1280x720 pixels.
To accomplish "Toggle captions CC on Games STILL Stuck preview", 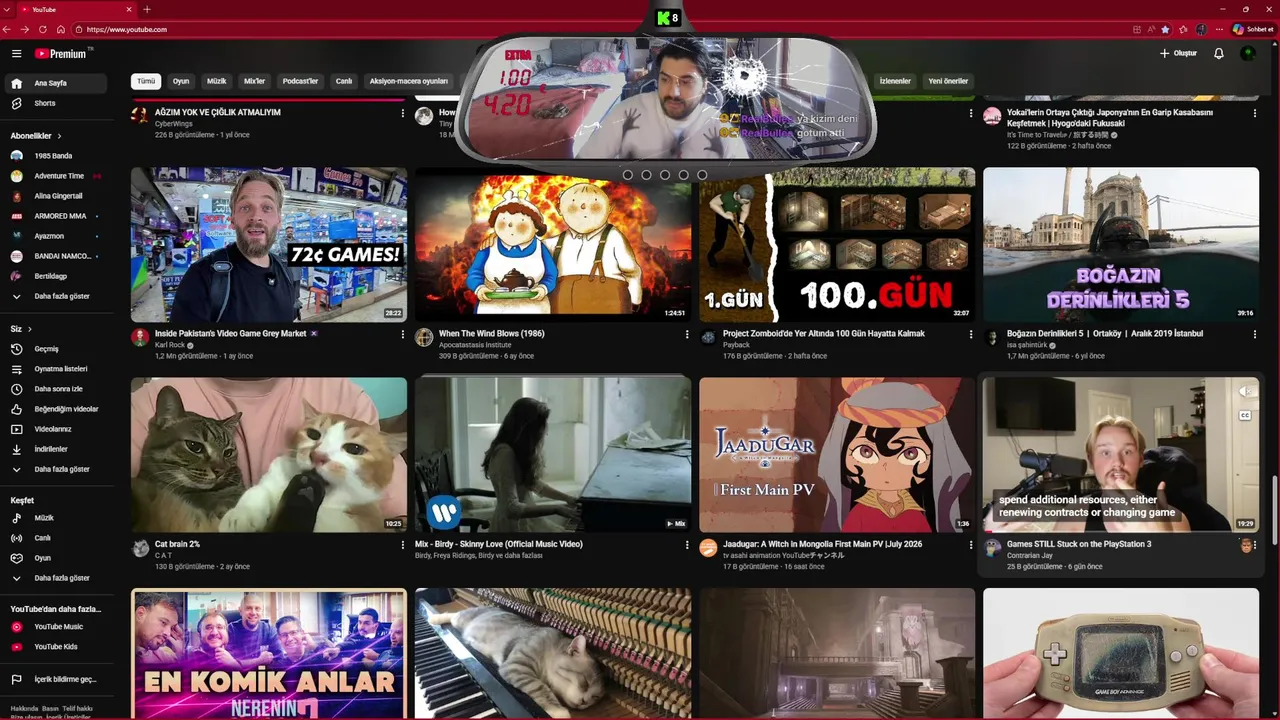I will (1245, 415).
